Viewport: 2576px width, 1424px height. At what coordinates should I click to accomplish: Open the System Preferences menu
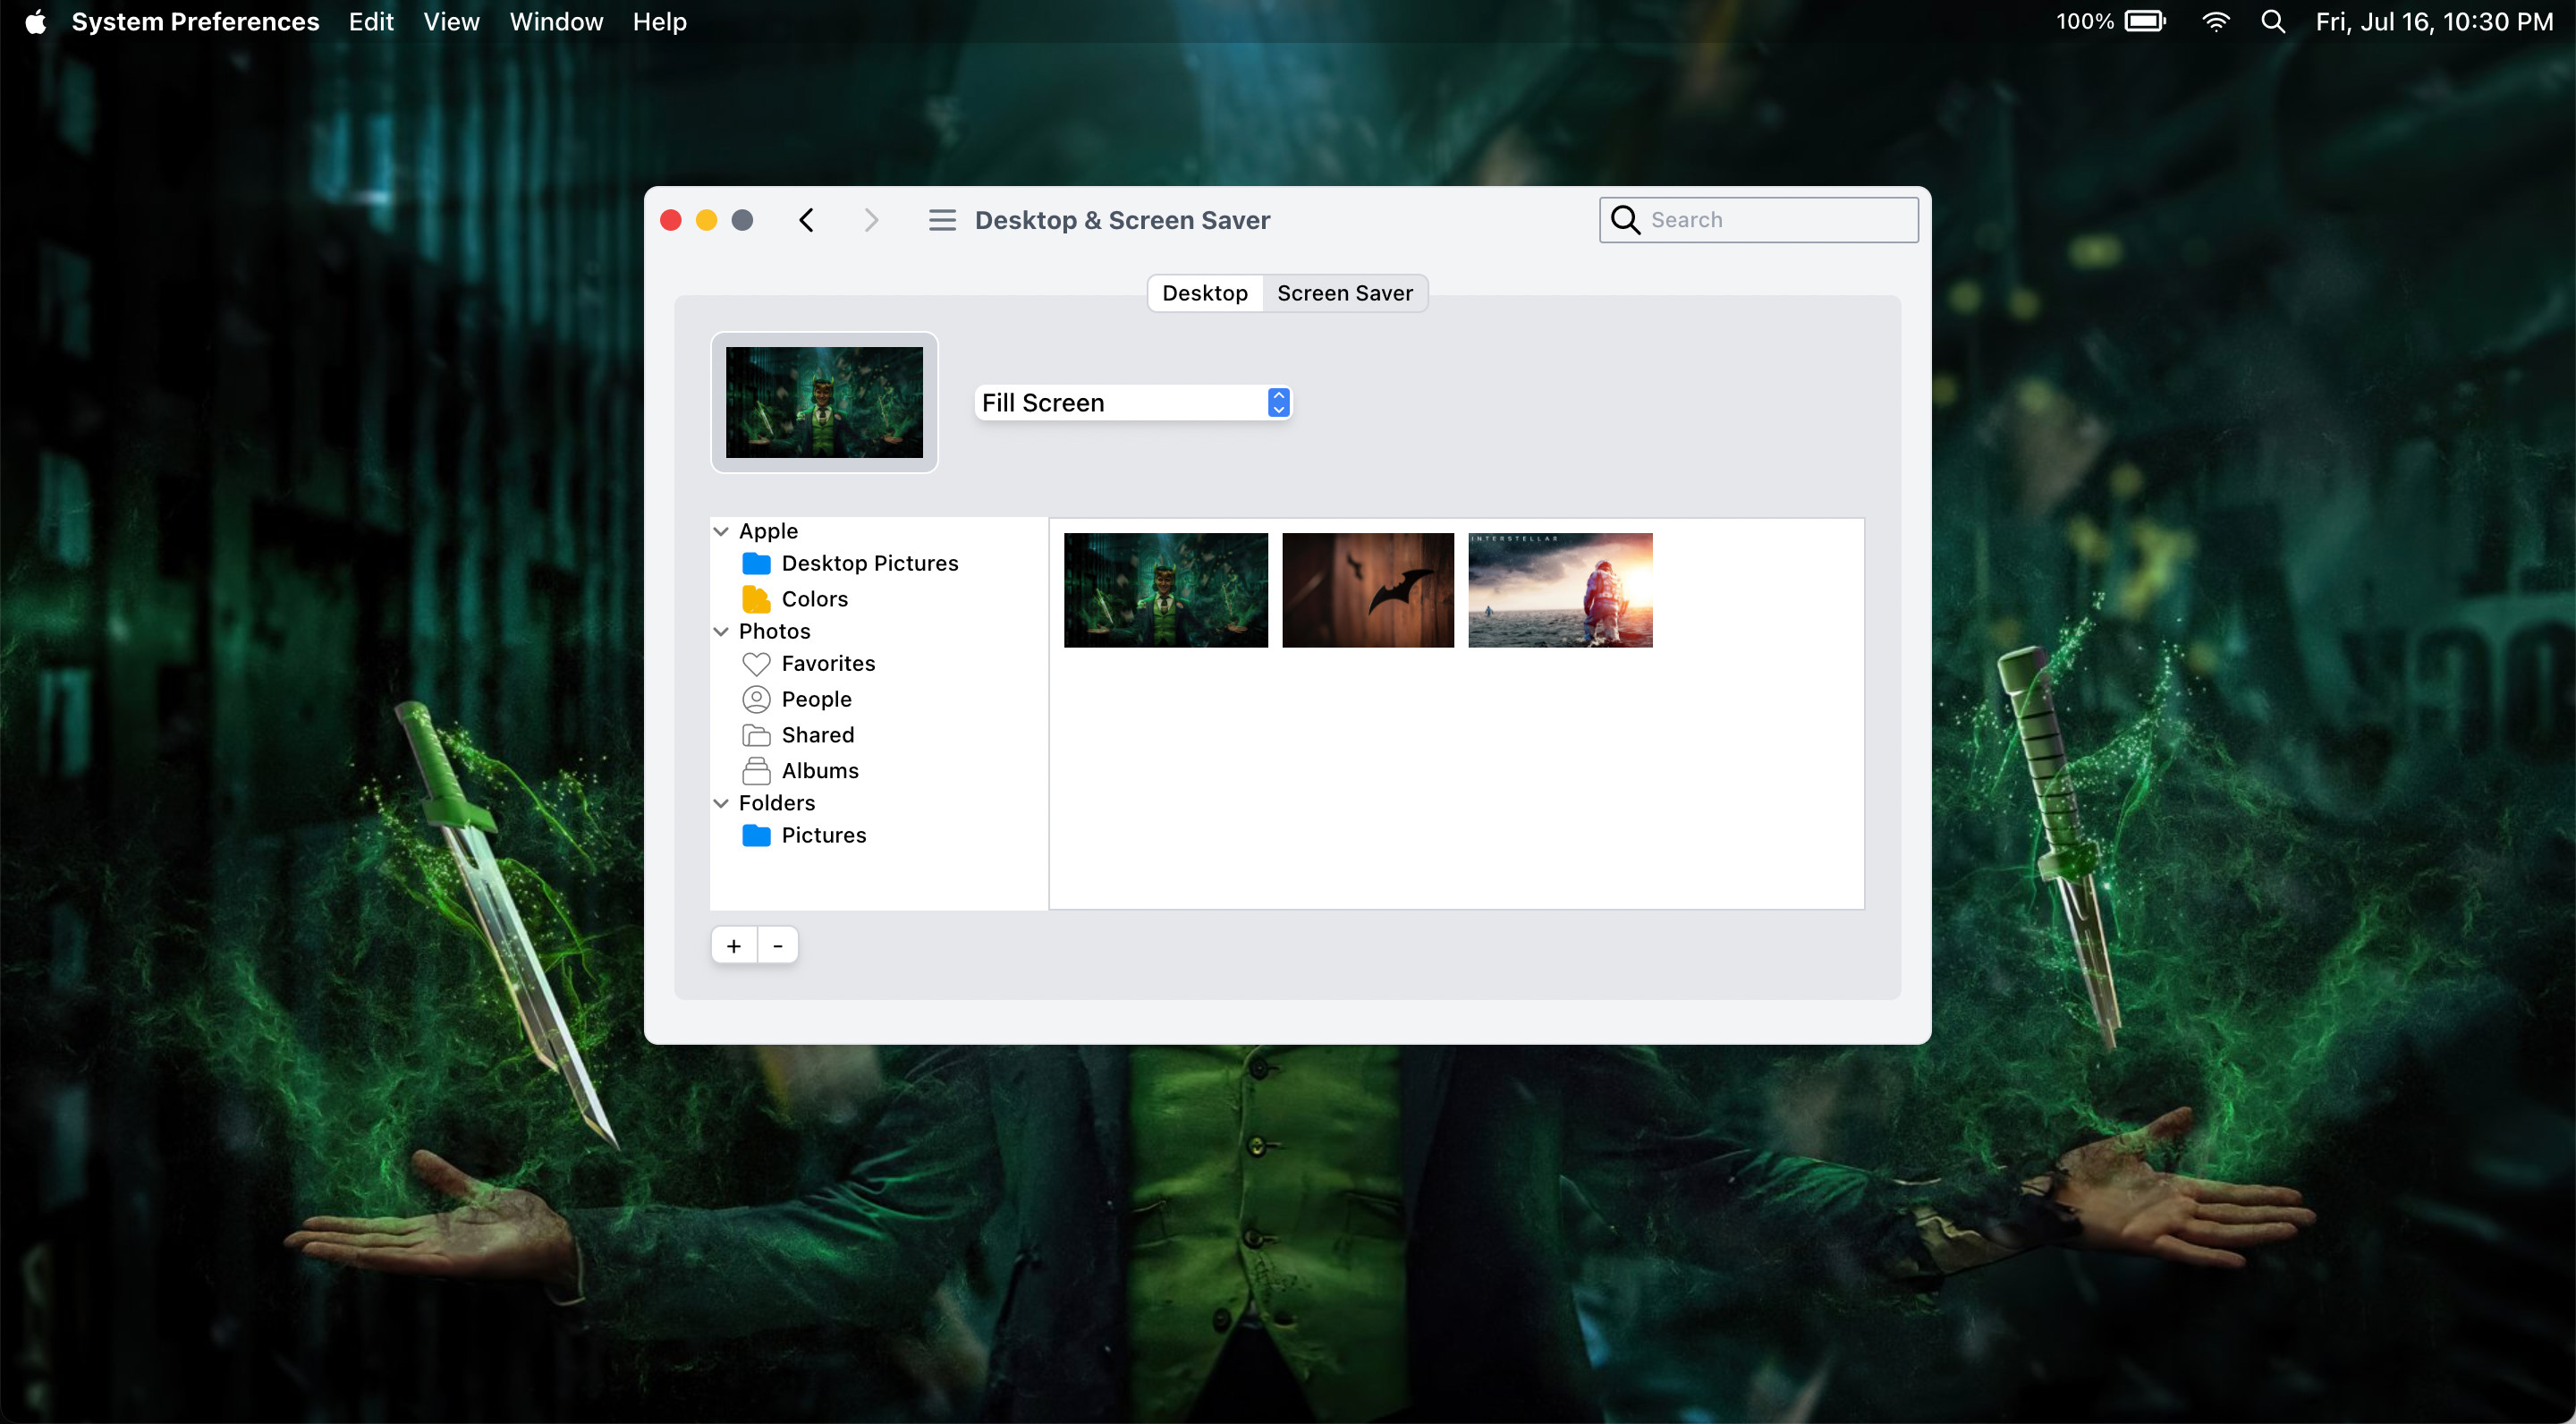(195, 21)
